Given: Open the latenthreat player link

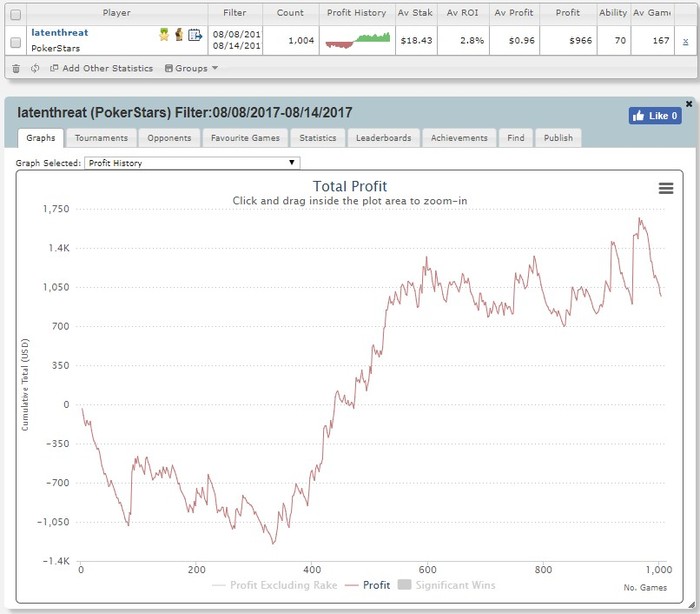Looking at the screenshot, I should (x=59, y=33).
